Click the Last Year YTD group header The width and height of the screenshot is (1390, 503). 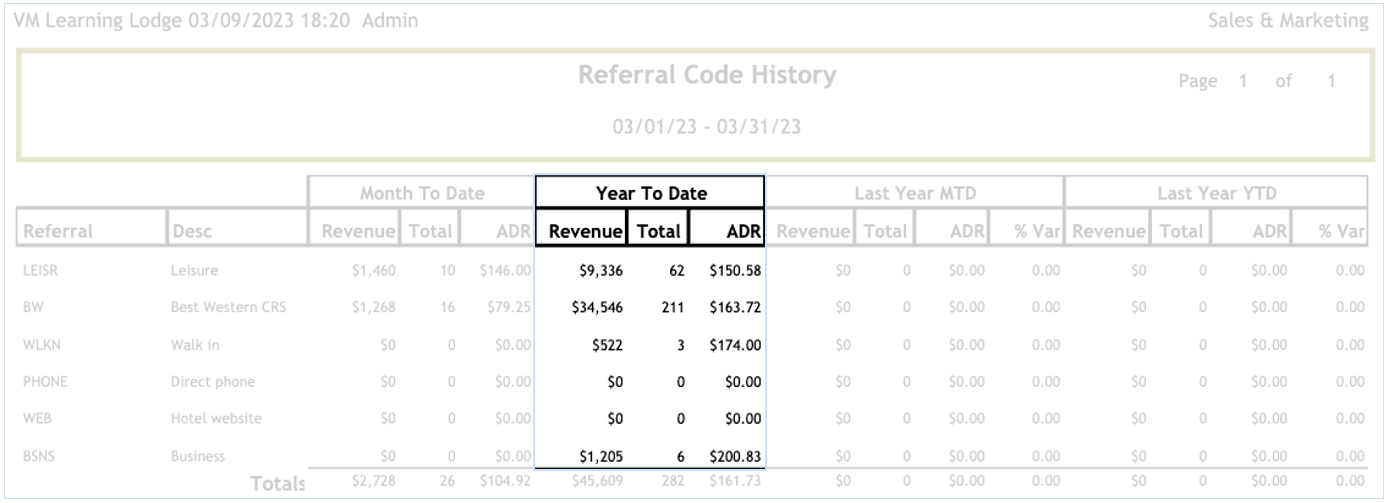tap(1215, 193)
